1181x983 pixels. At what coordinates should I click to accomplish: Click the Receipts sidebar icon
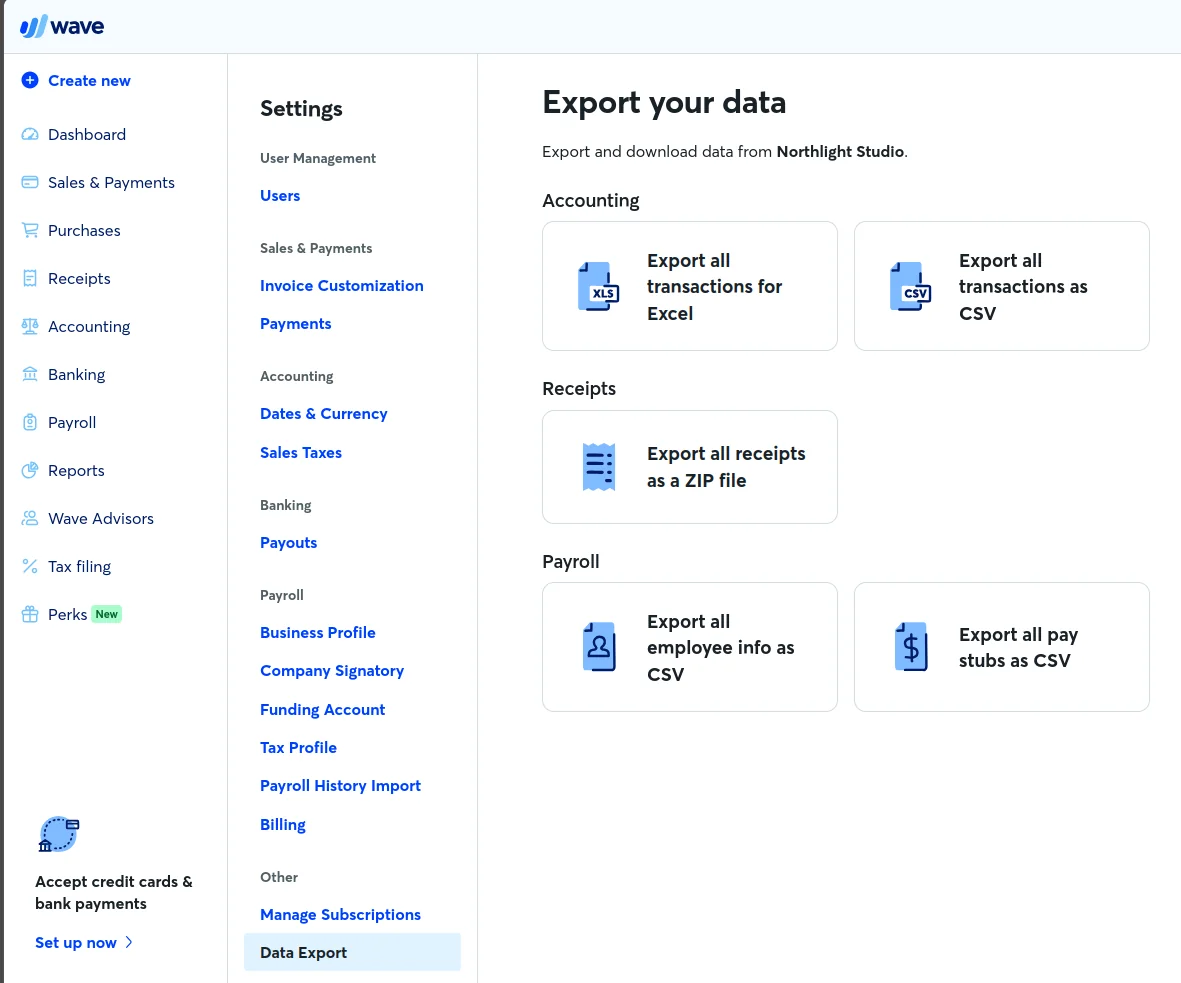tap(30, 279)
